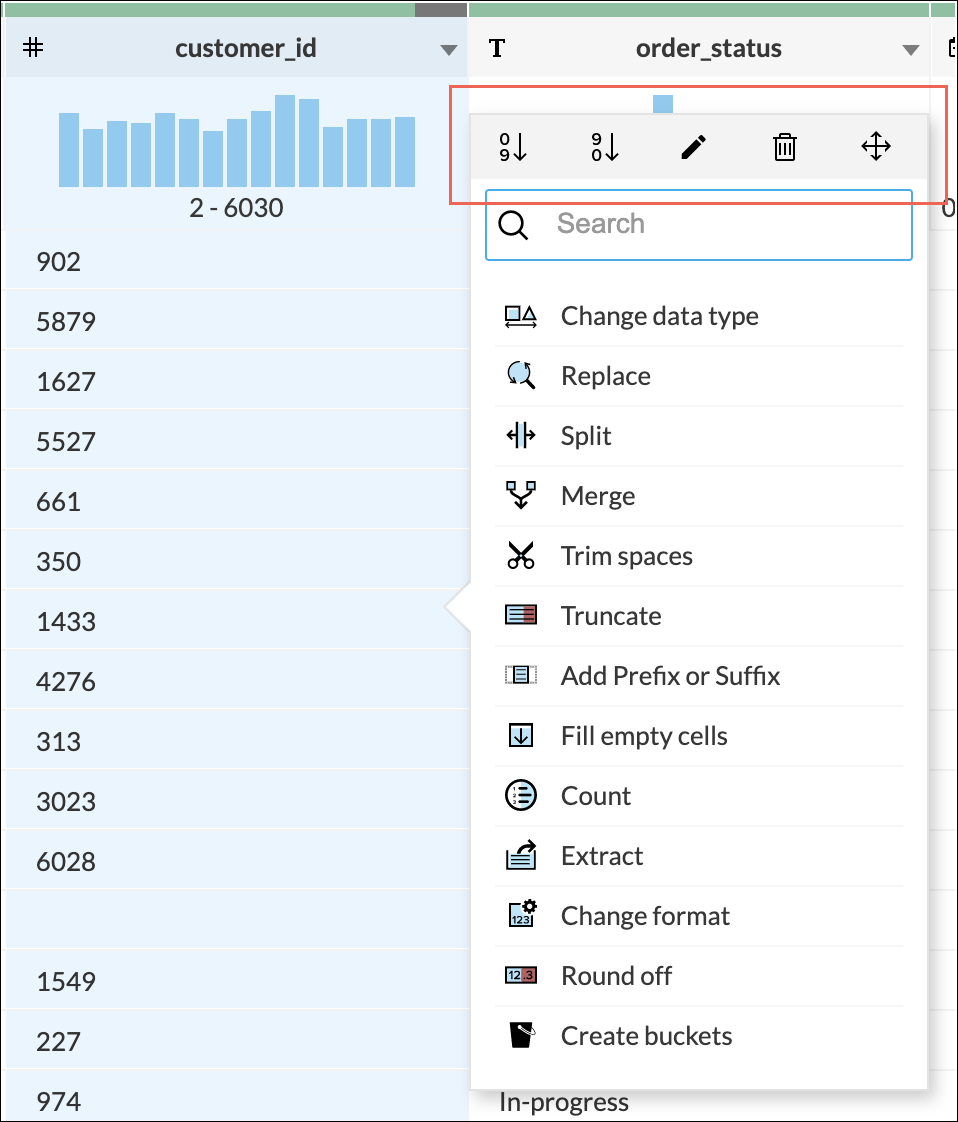Click the Split icon in menu
This screenshot has height=1122, width=958.
[521, 436]
